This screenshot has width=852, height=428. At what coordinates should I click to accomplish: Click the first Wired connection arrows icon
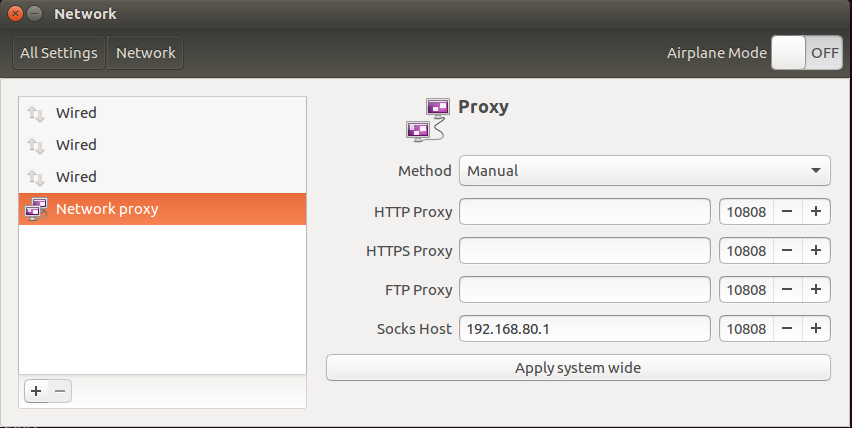pyautogui.click(x=36, y=114)
